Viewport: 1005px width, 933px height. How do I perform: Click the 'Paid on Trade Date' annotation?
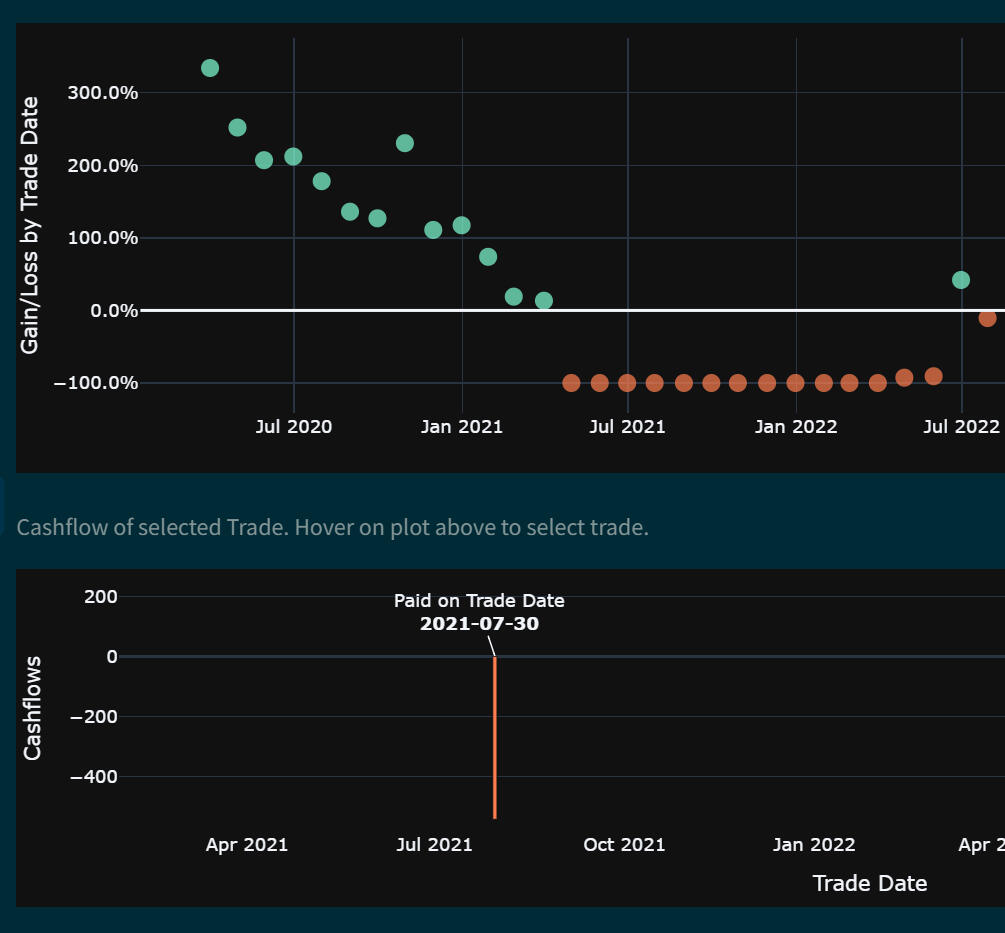(479, 601)
